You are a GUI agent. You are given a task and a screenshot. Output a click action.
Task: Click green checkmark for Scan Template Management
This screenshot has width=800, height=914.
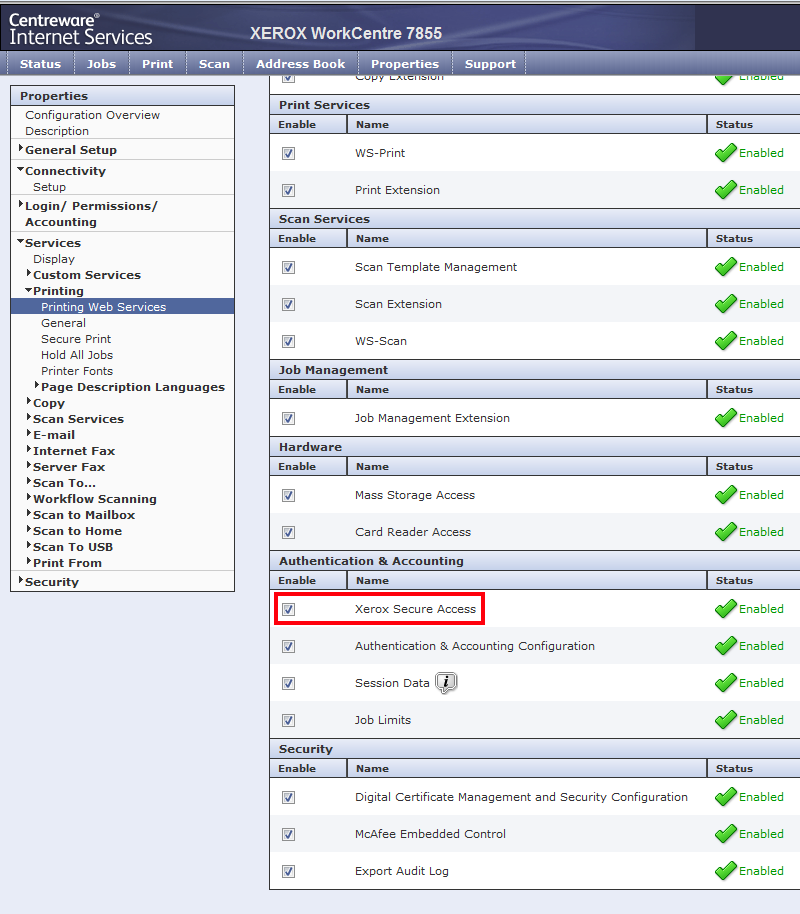pos(725,267)
